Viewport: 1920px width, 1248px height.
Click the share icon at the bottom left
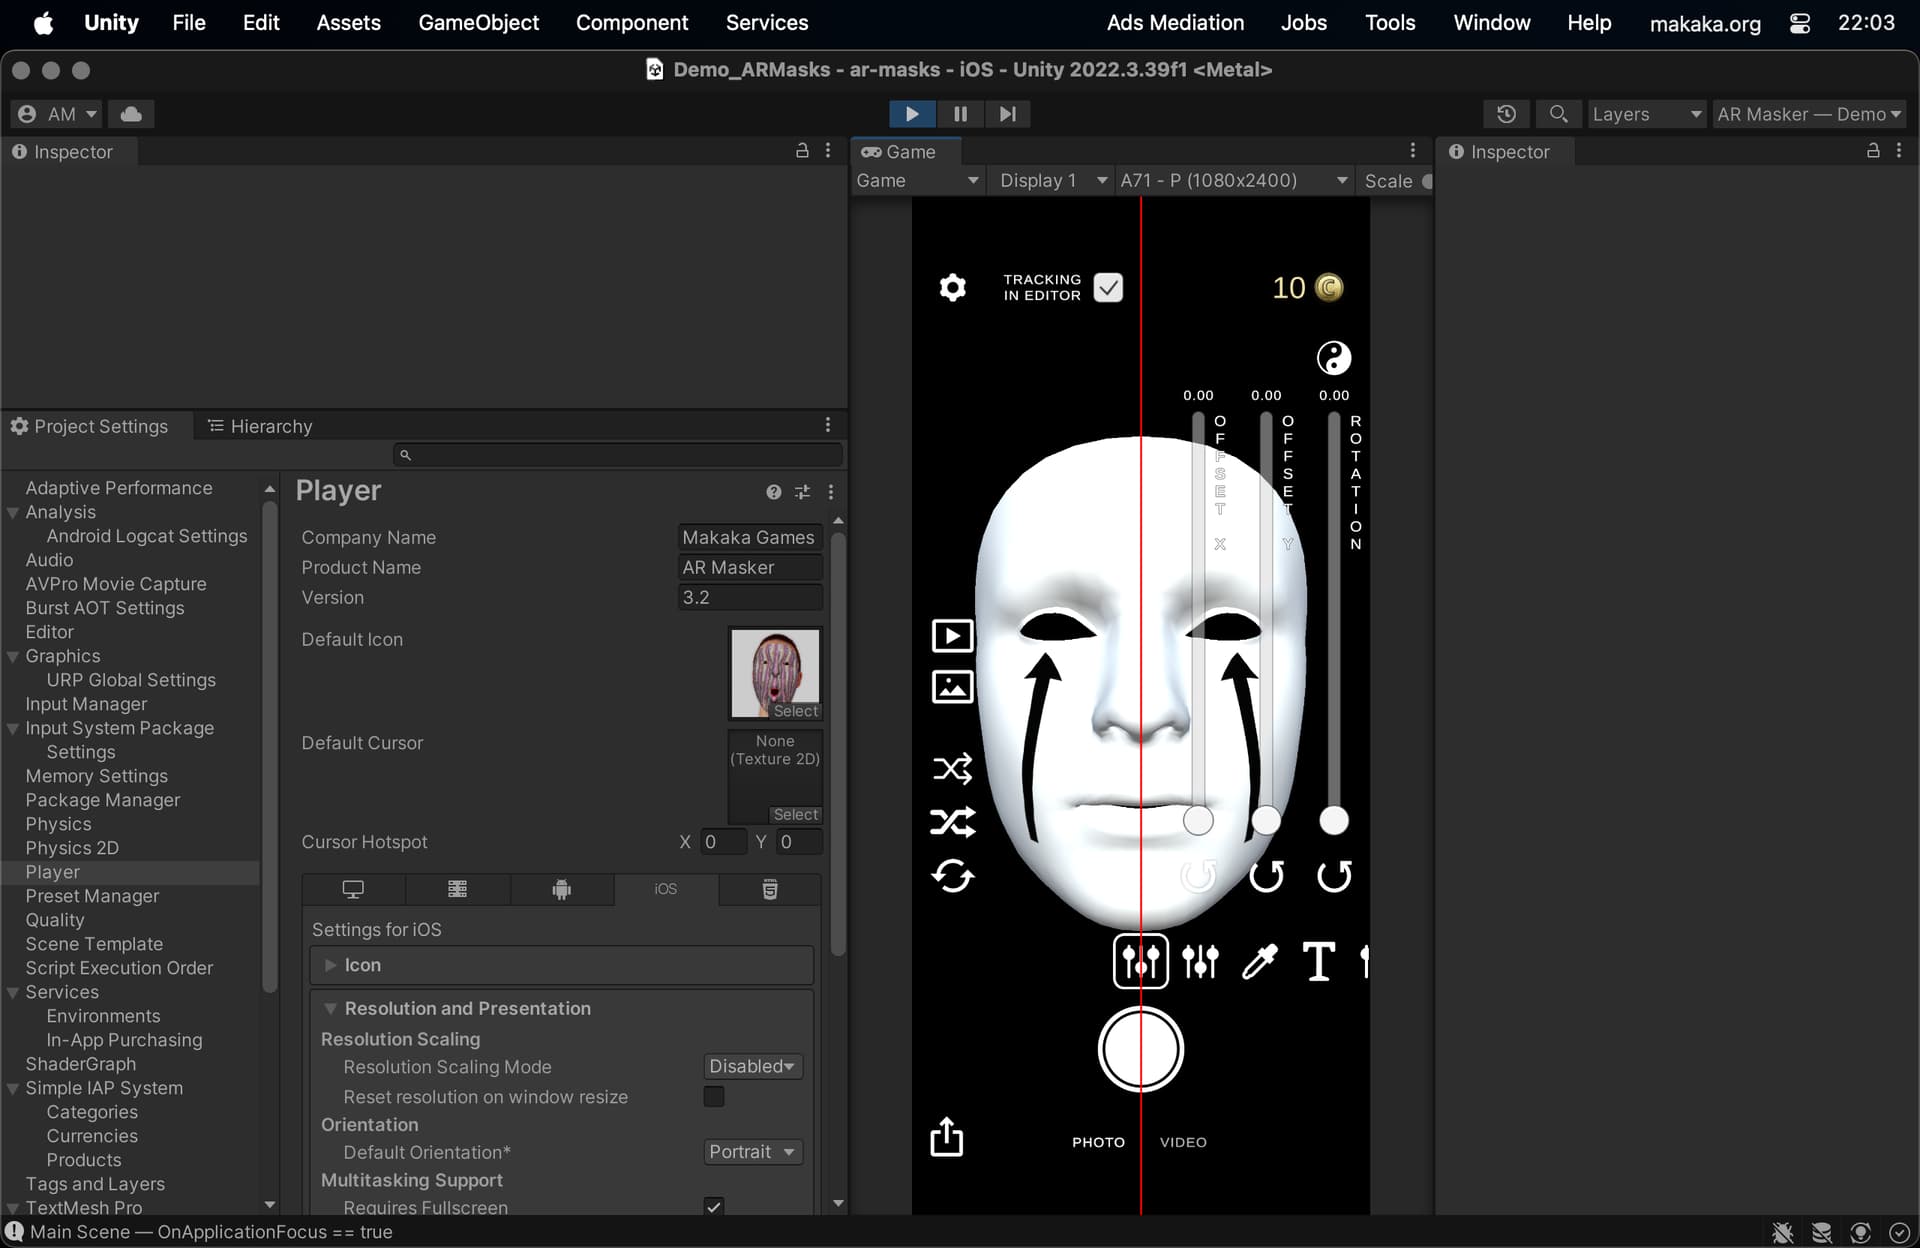pos(946,1137)
